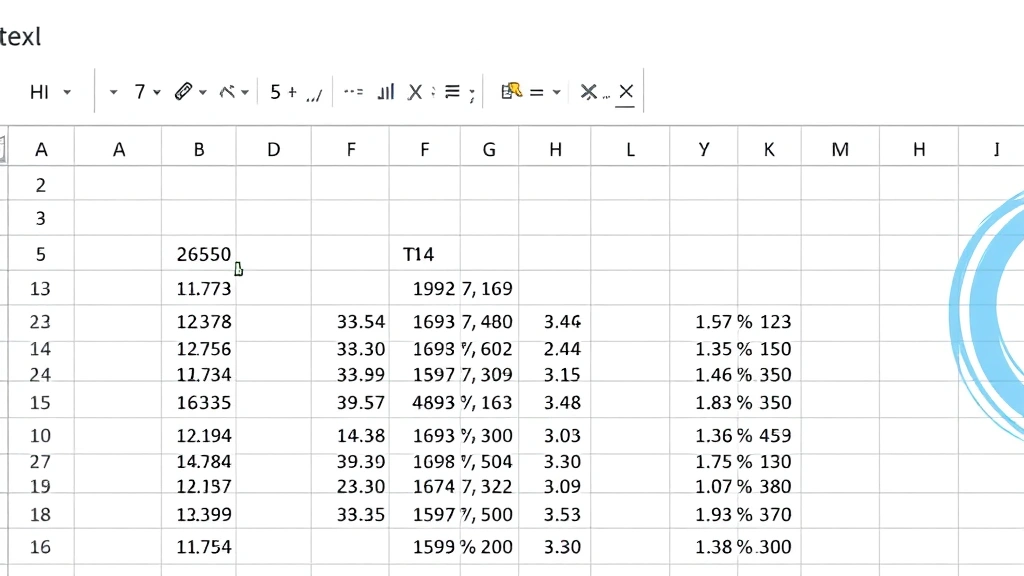Click the arrow pointer tool icon

tap(228, 92)
